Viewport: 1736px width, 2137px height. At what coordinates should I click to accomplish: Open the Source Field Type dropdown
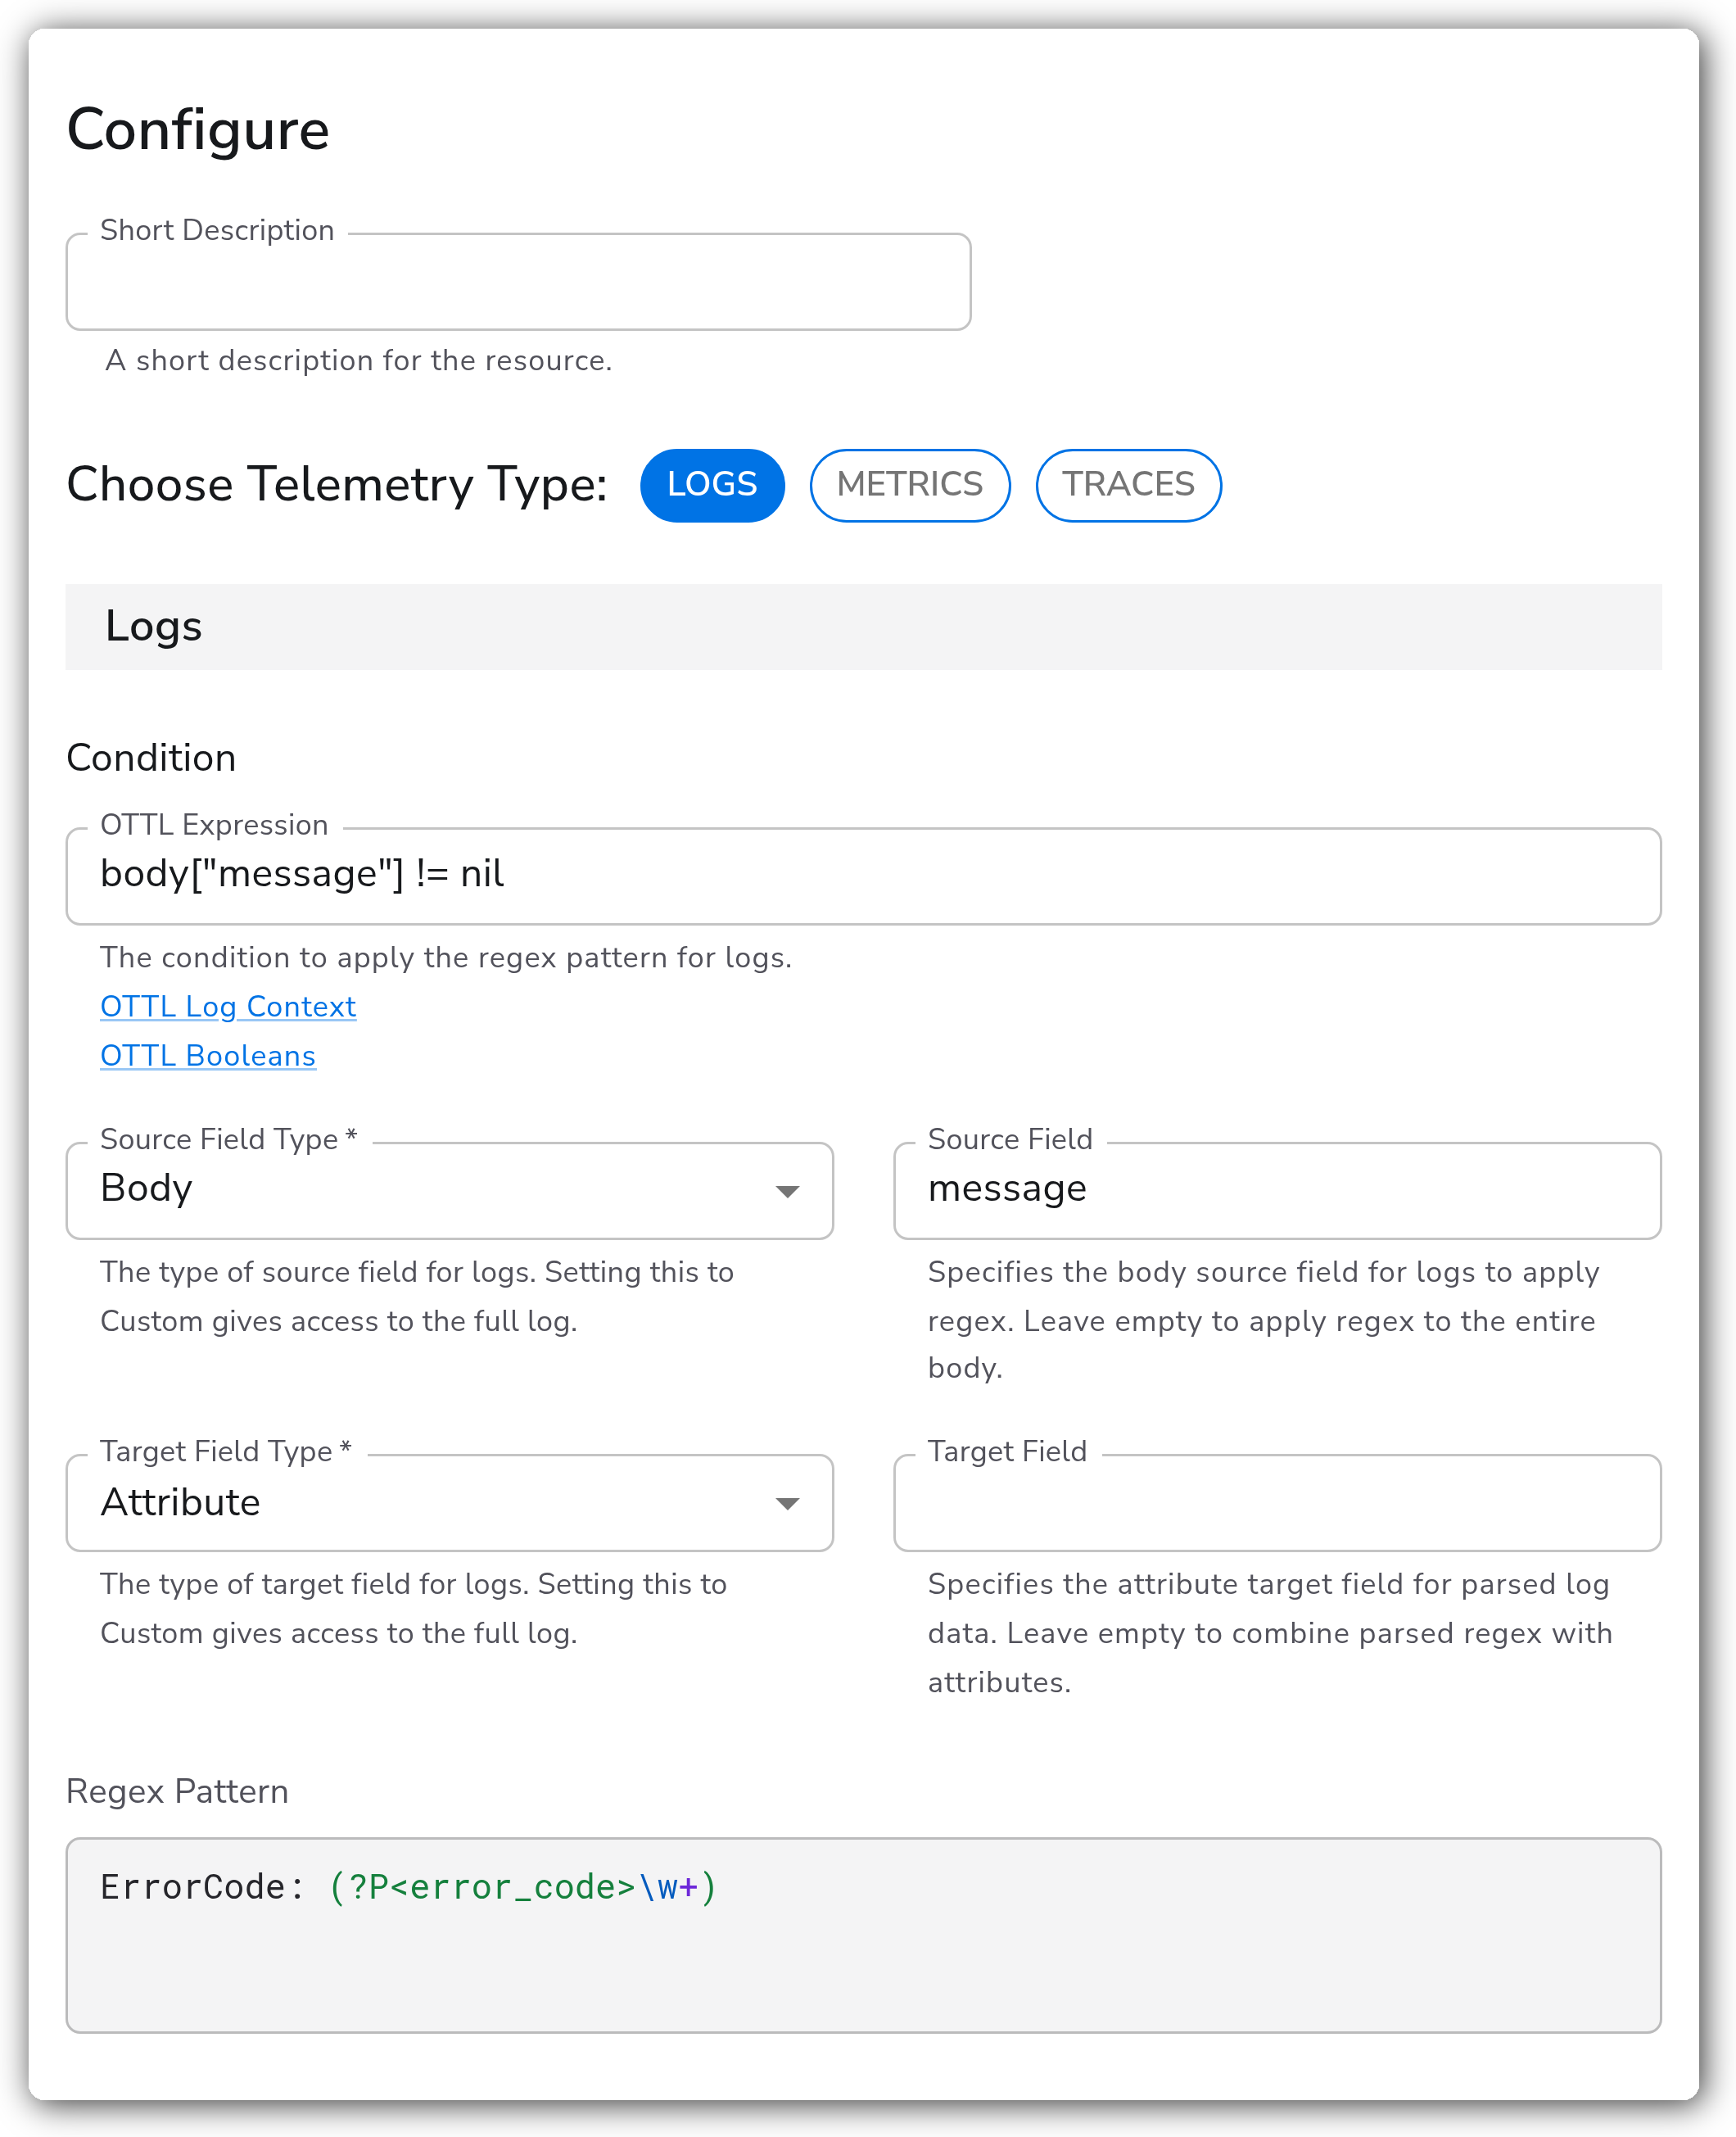(x=449, y=1190)
